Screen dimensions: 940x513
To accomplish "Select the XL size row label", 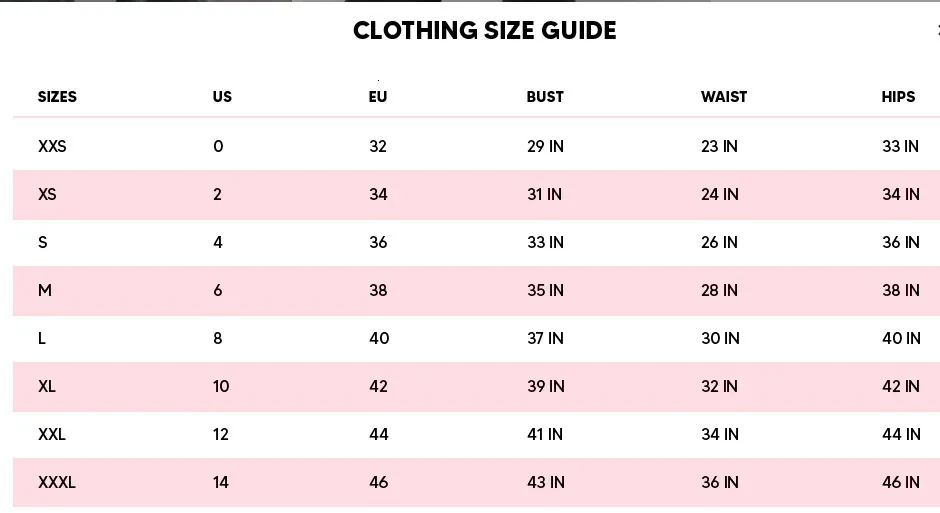I will pyautogui.click(x=47, y=387).
